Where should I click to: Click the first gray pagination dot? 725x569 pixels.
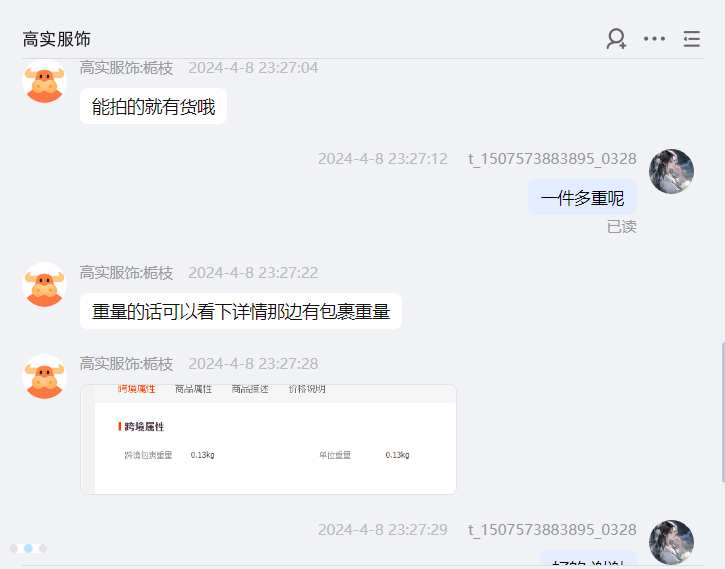[x=14, y=548]
